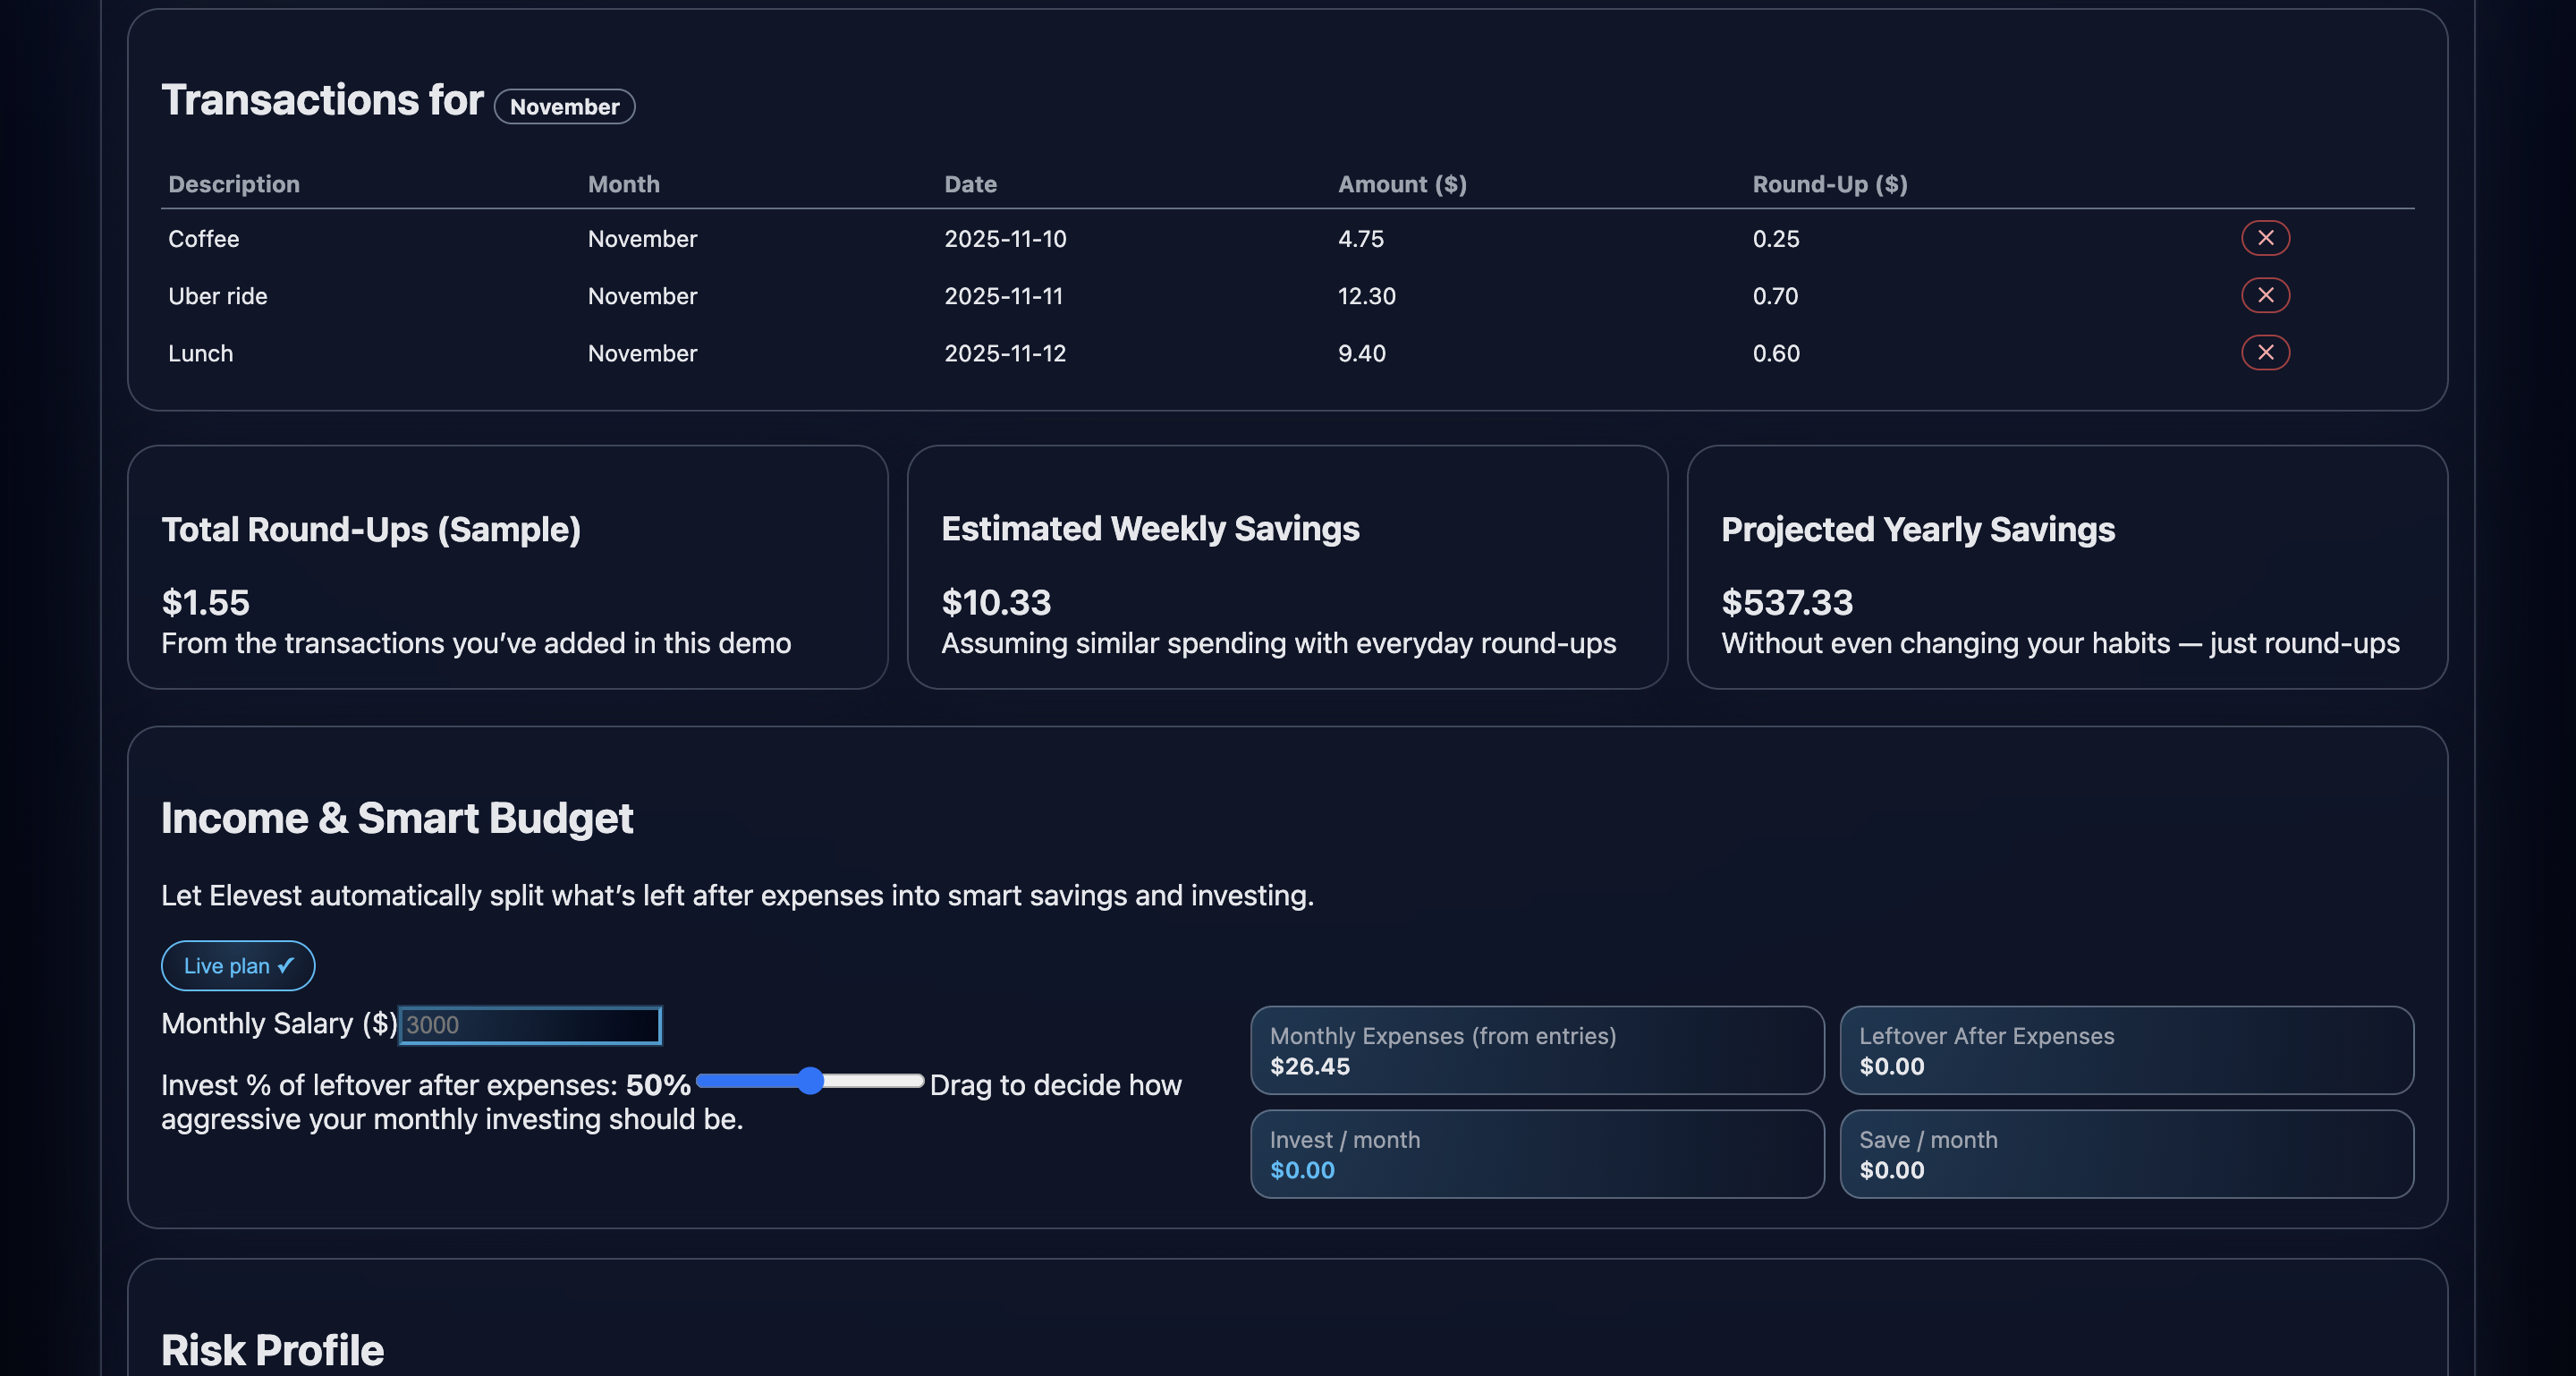Screen dimensions: 2576x1376
Task: Click the November month pill
Action: point(564,107)
